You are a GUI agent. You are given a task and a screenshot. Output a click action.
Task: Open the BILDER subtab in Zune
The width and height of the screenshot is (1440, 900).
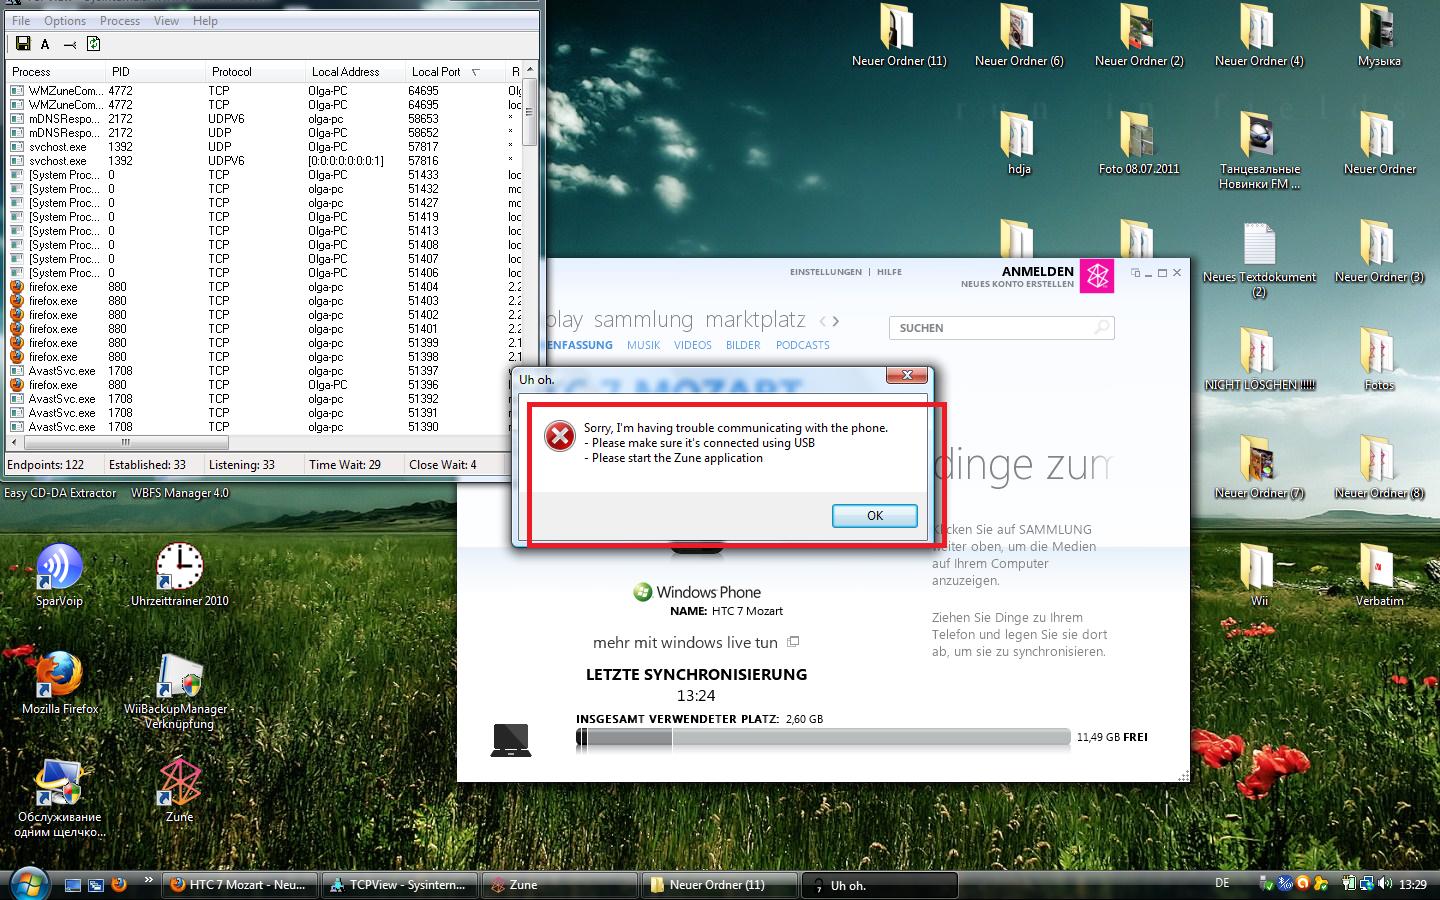pyautogui.click(x=743, y=345)
